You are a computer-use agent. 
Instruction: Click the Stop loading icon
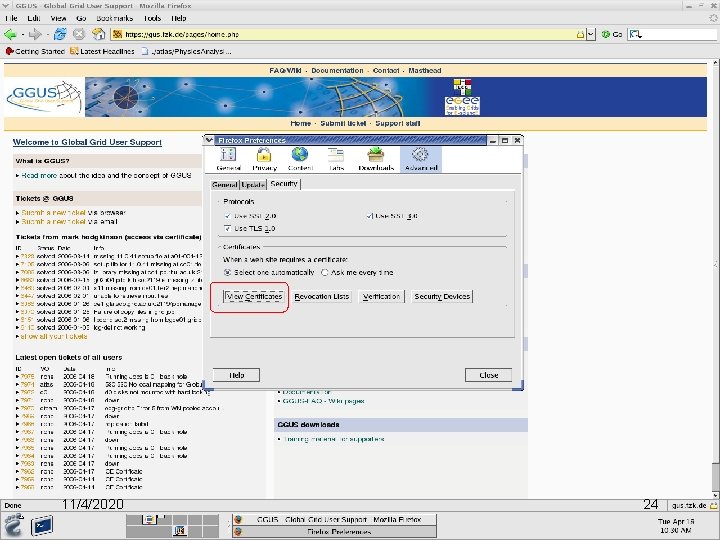(x=79, y=34)
